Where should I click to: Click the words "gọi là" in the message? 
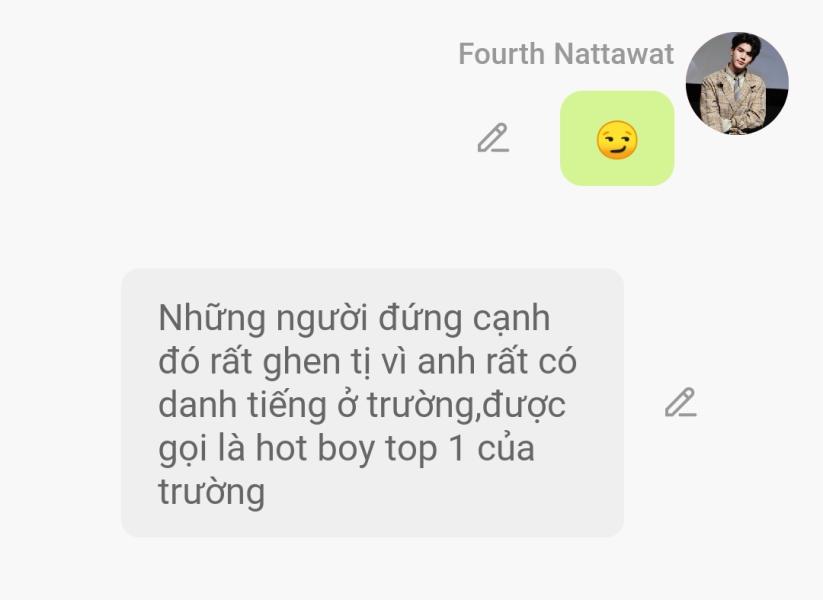coord(202,449)
